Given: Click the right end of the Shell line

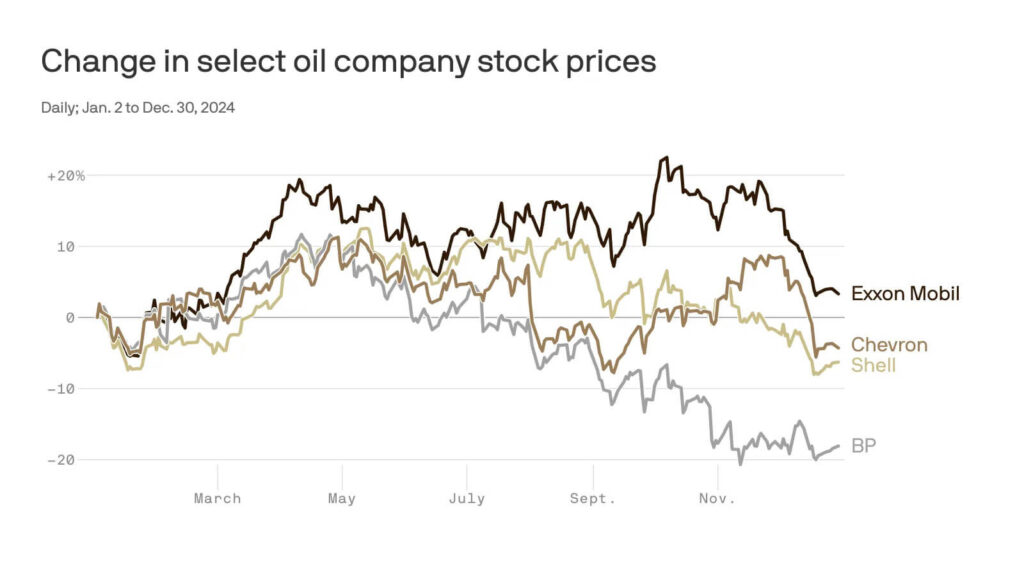Looking at the screenshot, I should pyautogui.click(x=838, y=363).
